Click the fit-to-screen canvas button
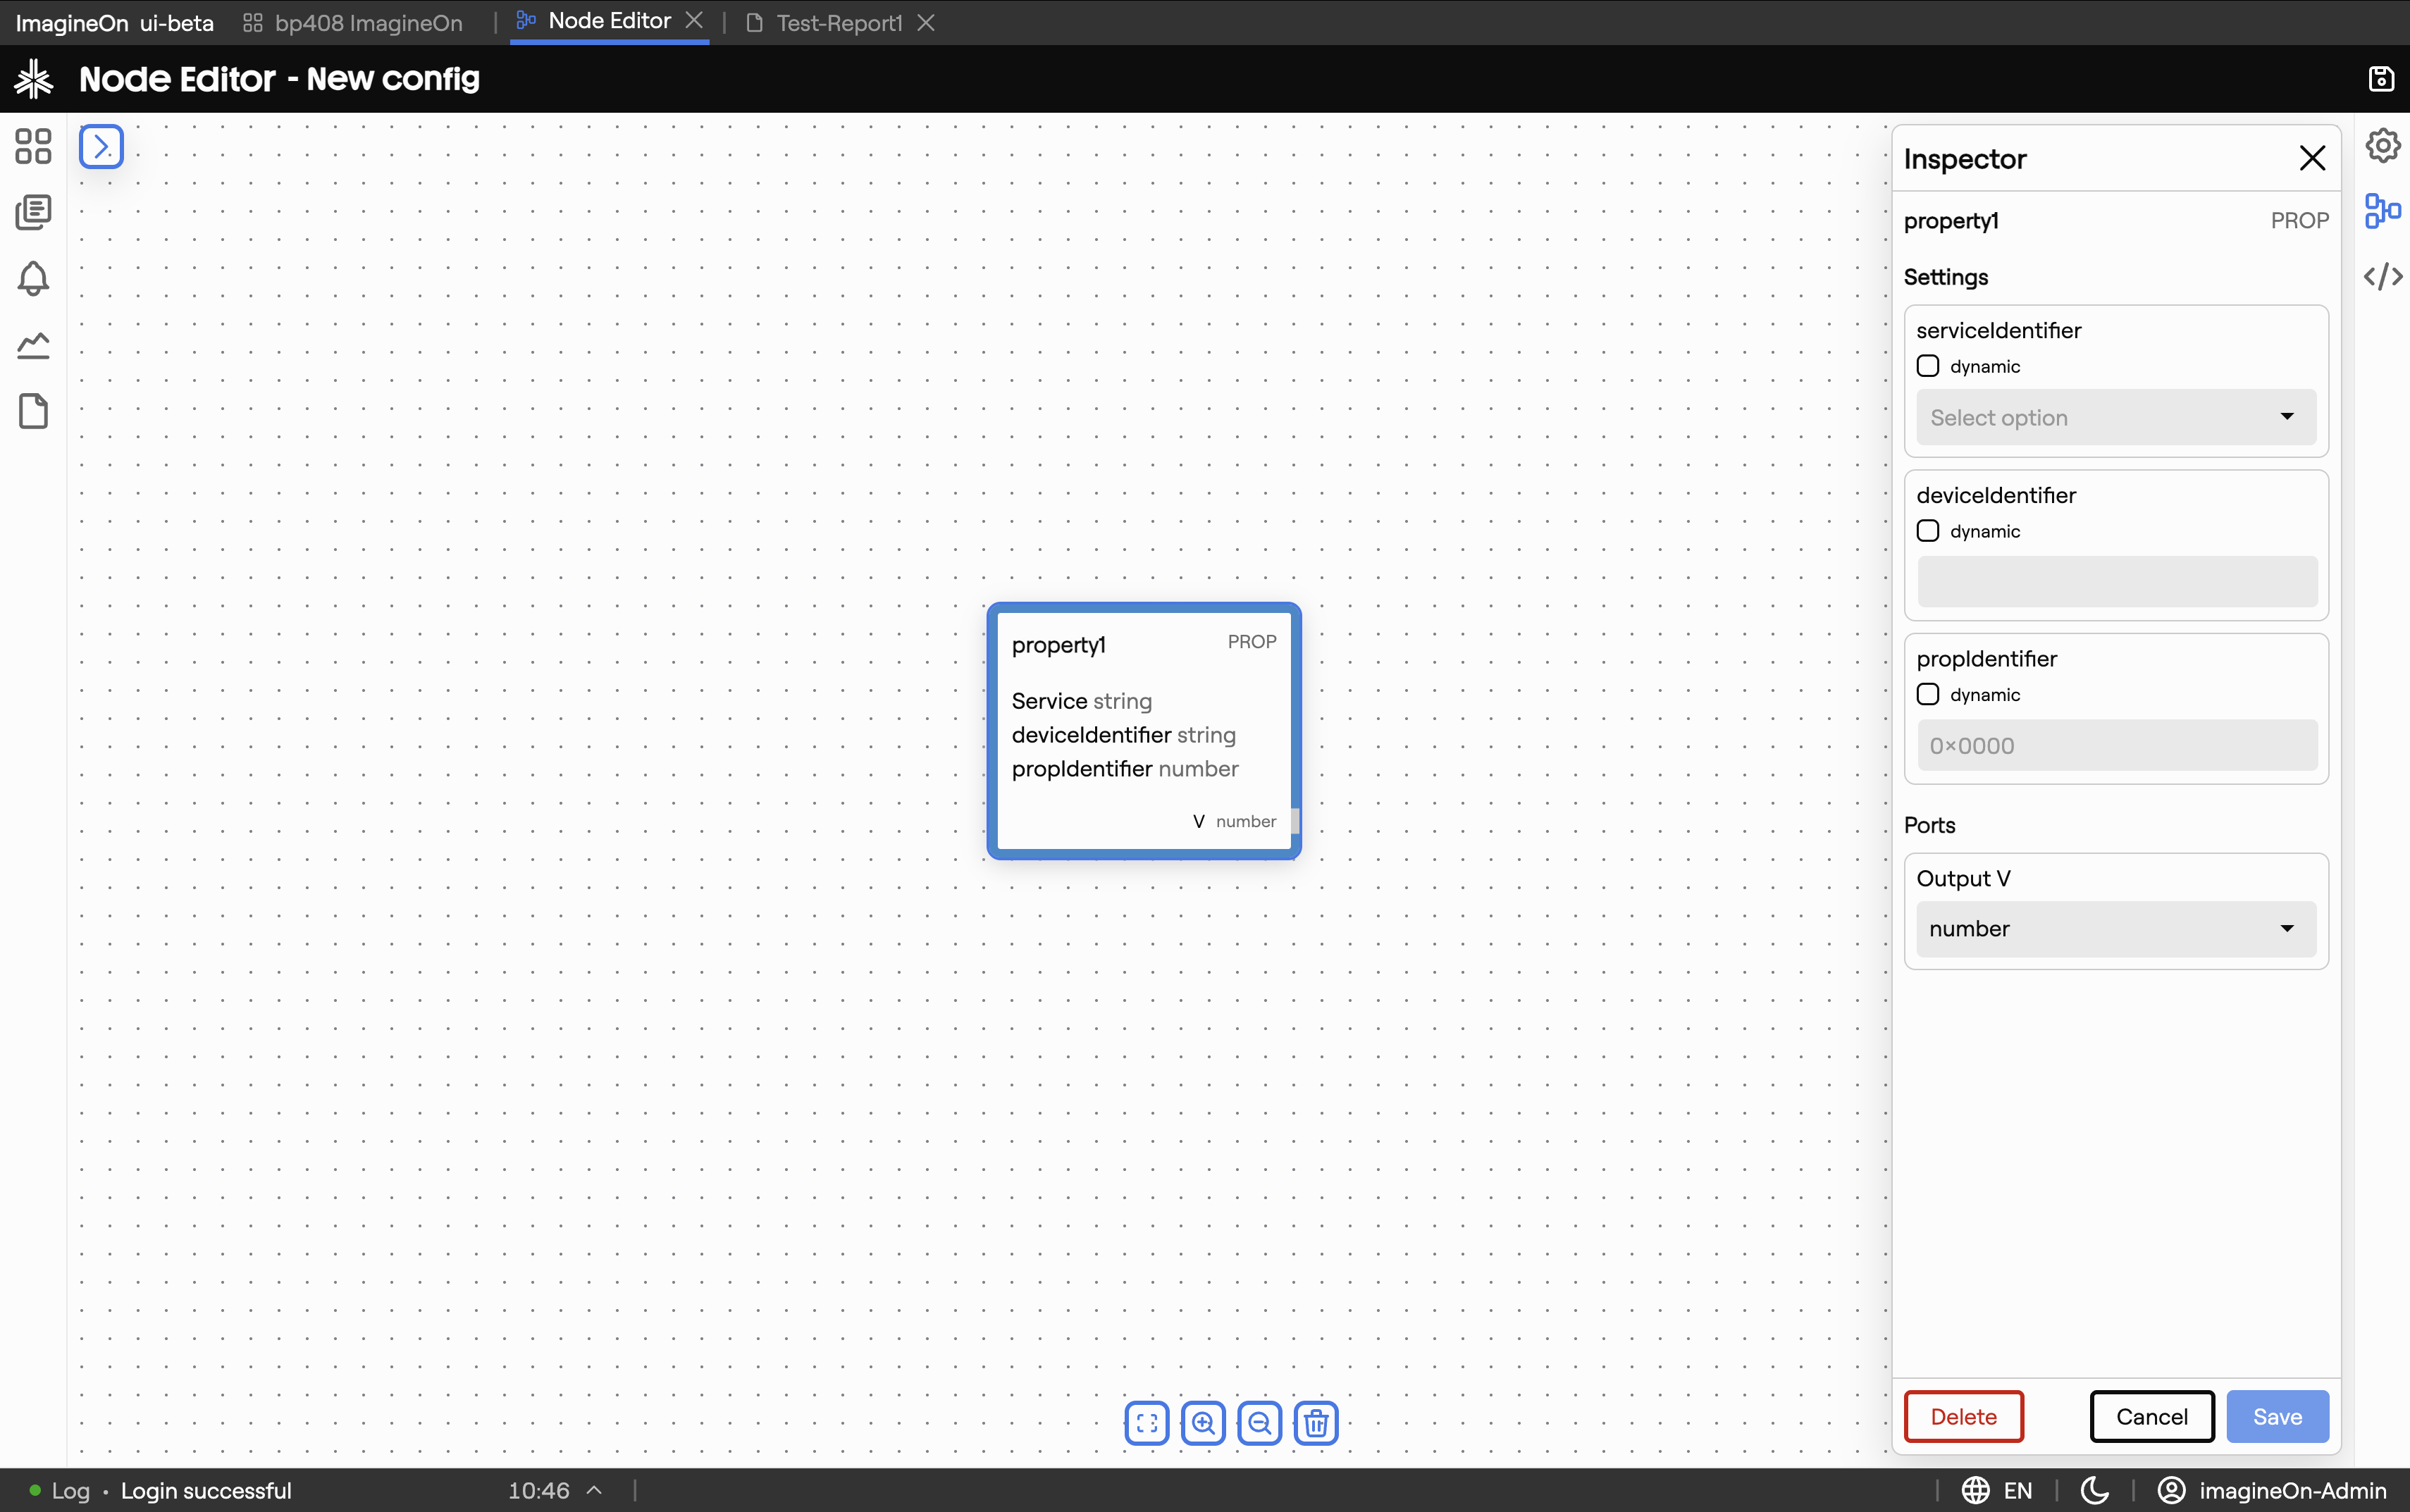The width and height of the screenshot is (2410, 1512). [x=1146, y=1422]
